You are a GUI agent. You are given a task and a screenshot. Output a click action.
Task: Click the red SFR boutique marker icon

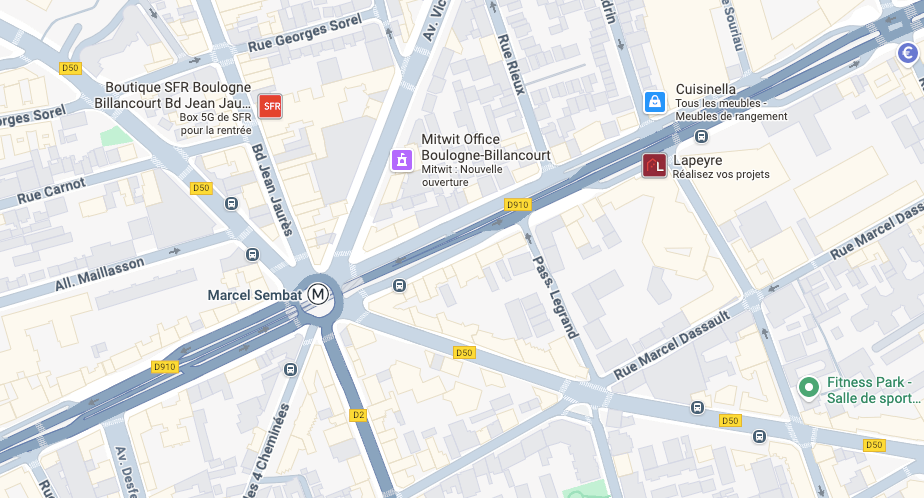point(270,106)
